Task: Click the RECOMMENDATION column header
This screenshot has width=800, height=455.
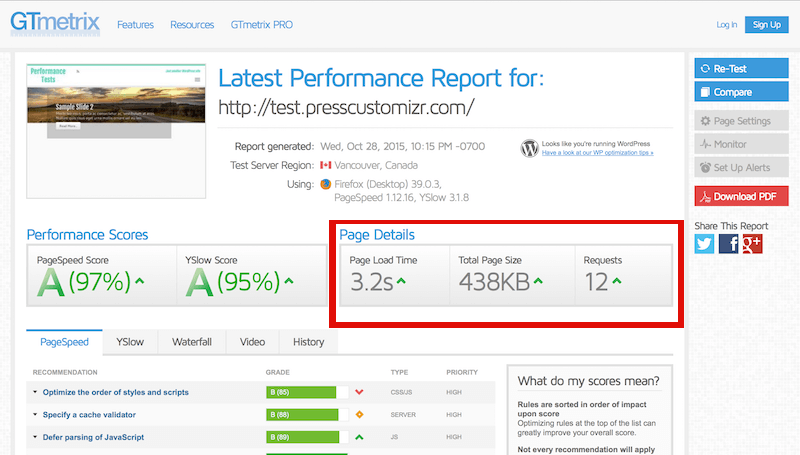Action: tap(65, 372)
